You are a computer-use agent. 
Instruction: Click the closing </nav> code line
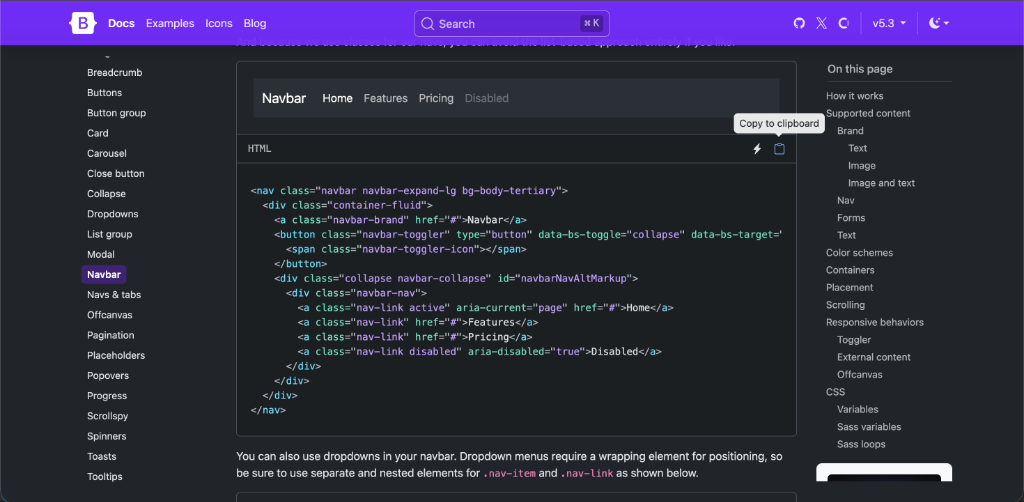click(x=268, y=411)
